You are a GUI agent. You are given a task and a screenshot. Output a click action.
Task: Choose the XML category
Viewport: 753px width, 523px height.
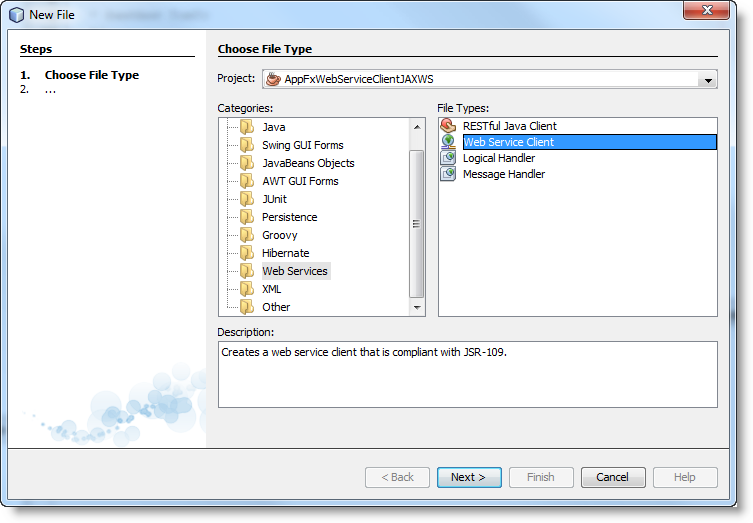271,289
